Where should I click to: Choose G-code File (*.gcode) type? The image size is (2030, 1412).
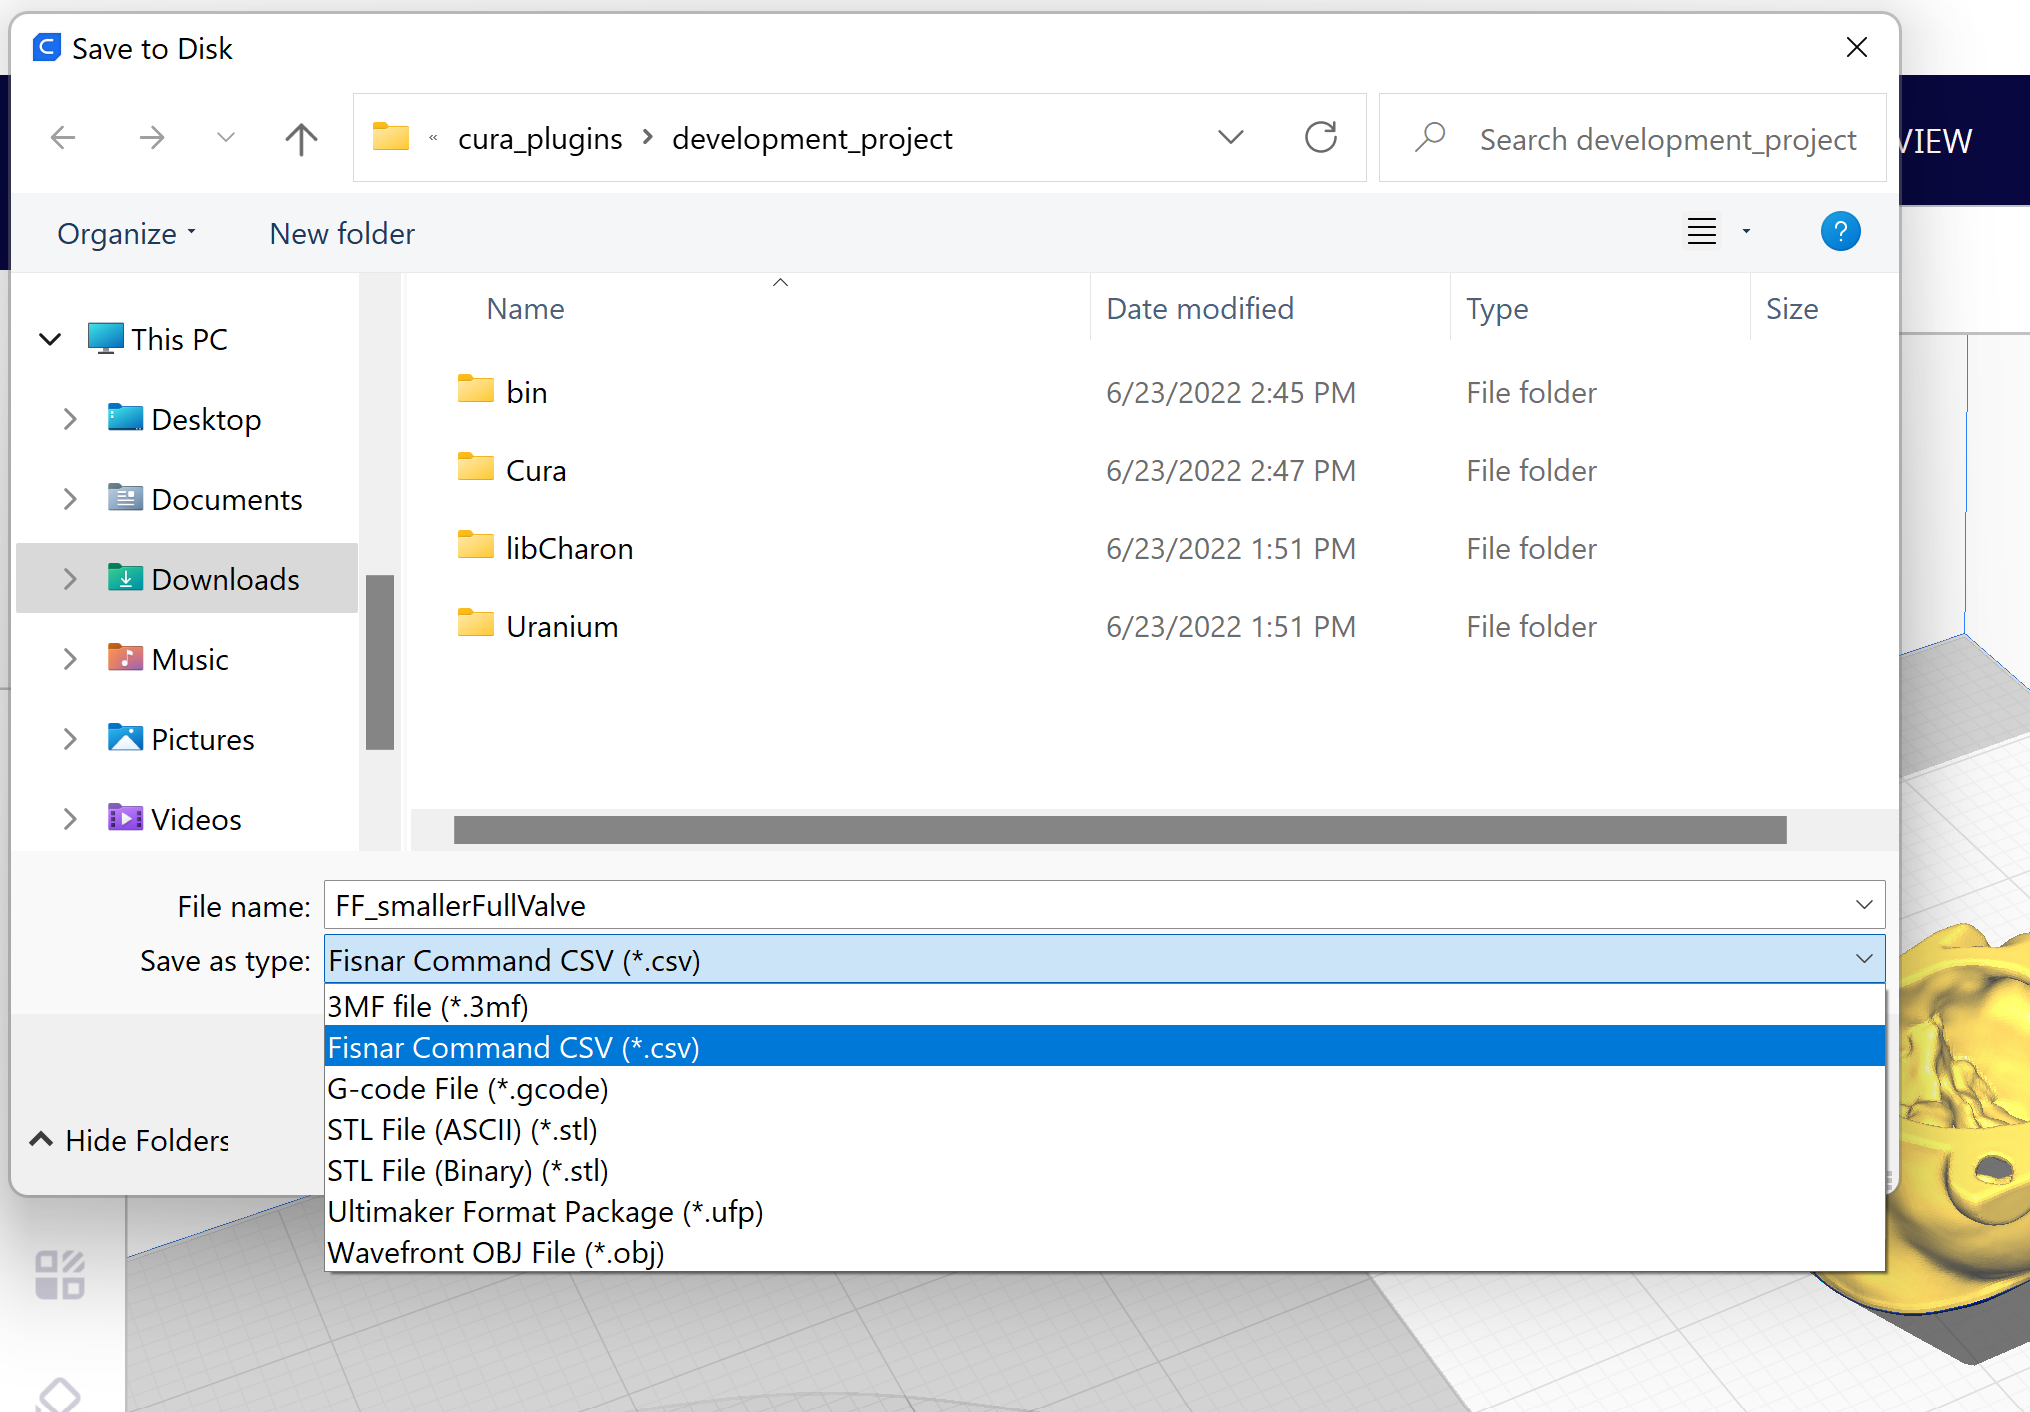click(x=1105, y=1088)
